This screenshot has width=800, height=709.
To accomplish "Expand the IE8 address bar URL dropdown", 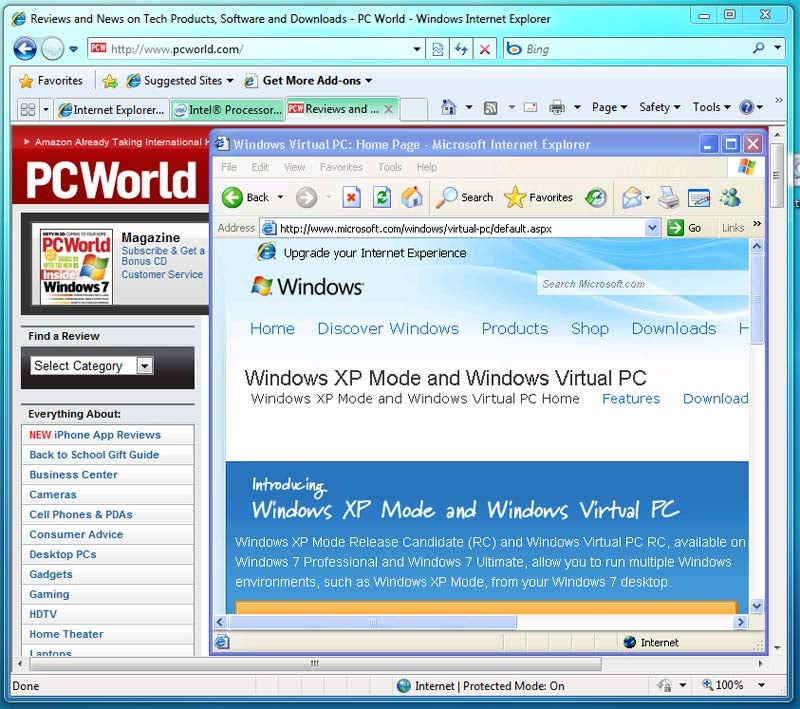I will point(417,49).
